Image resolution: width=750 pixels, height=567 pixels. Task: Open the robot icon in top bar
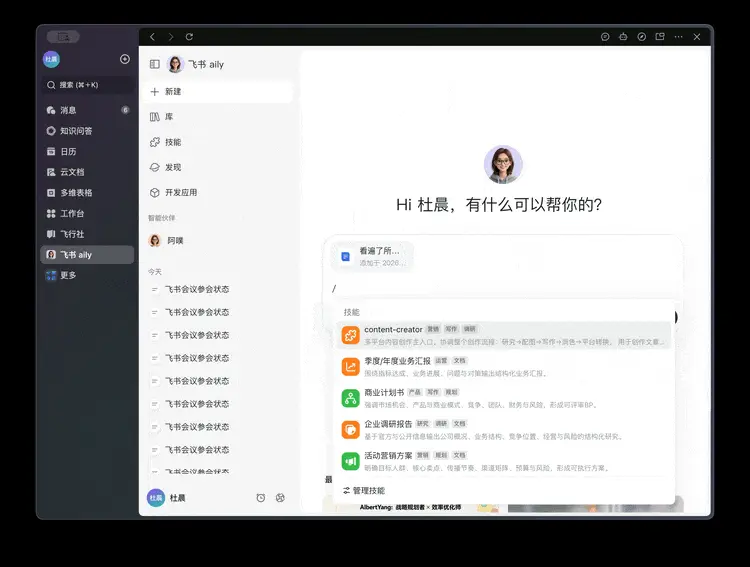[x=623, y=37]
